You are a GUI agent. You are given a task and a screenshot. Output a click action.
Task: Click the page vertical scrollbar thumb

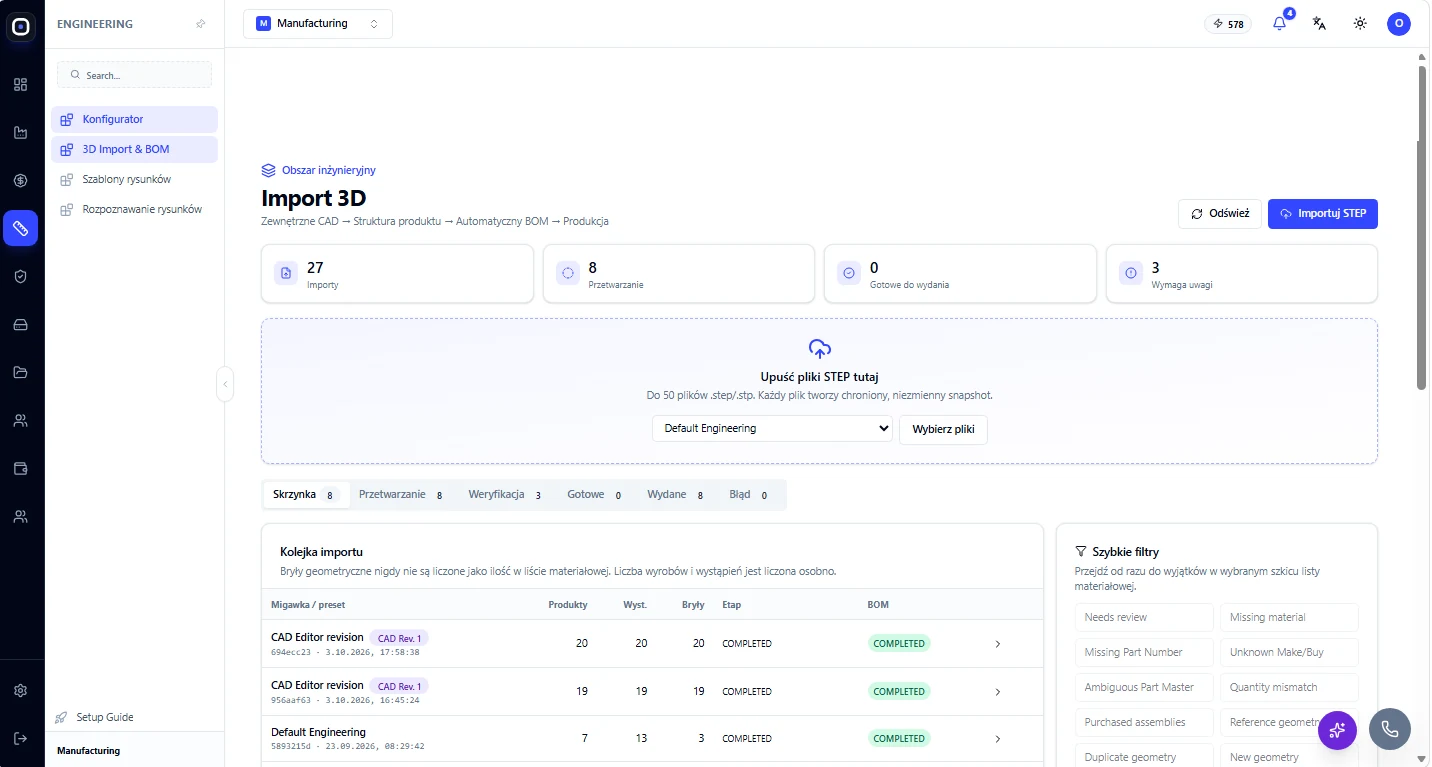pos(1421,227)
